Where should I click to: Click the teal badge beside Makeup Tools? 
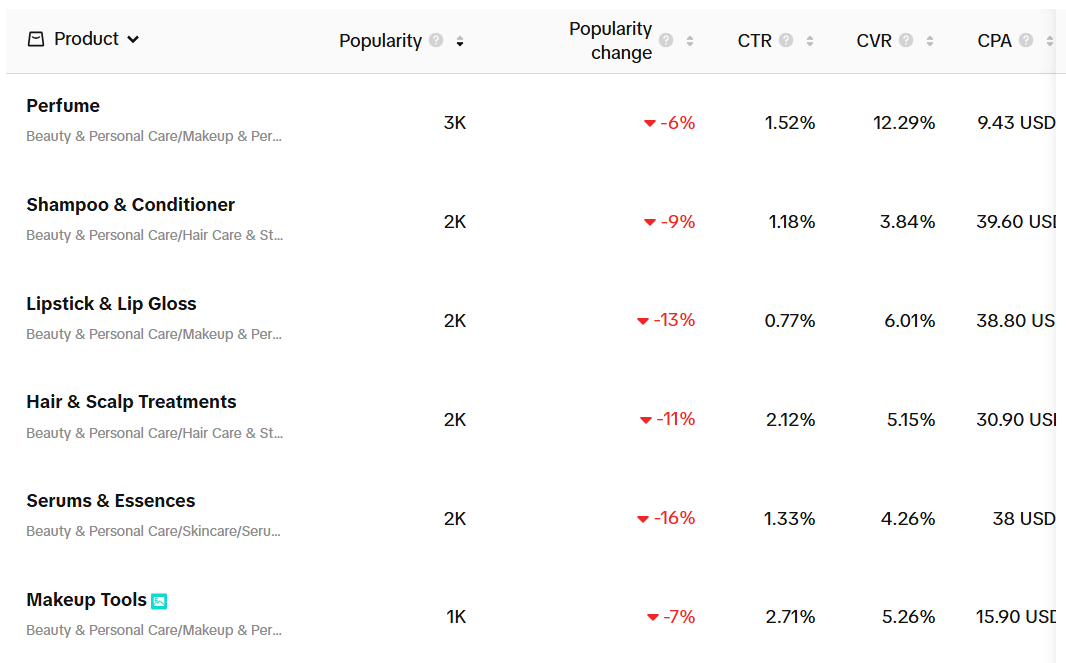click(x=159, y=601)
